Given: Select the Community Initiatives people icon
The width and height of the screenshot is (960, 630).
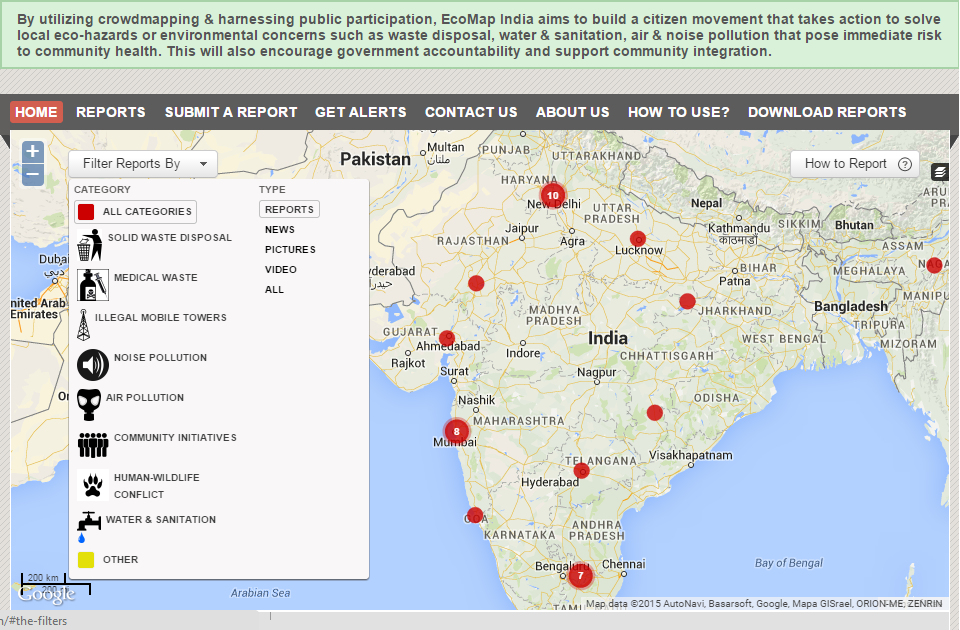Looking at the screenshot, I should 92,444.
